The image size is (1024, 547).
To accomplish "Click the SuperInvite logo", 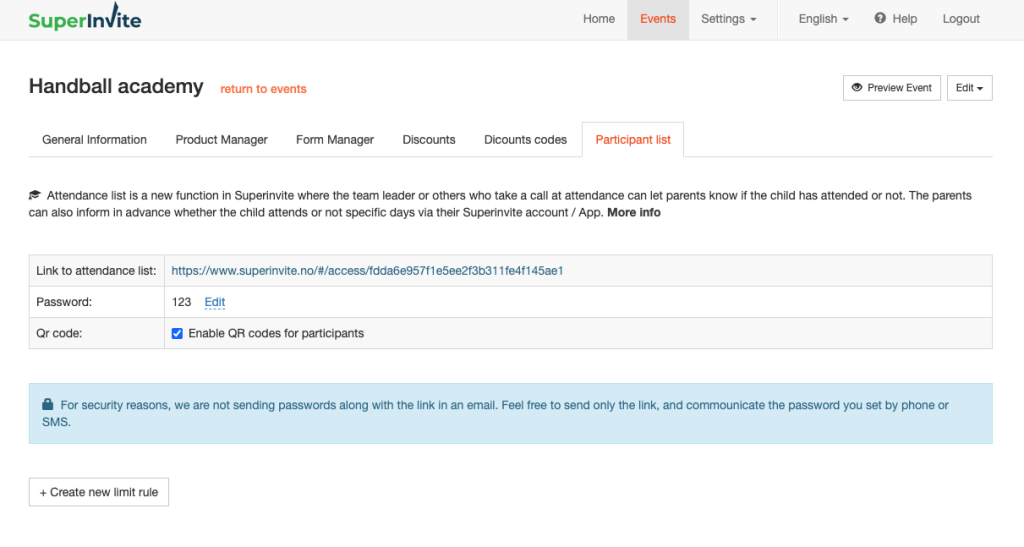I will pos(85,20).
